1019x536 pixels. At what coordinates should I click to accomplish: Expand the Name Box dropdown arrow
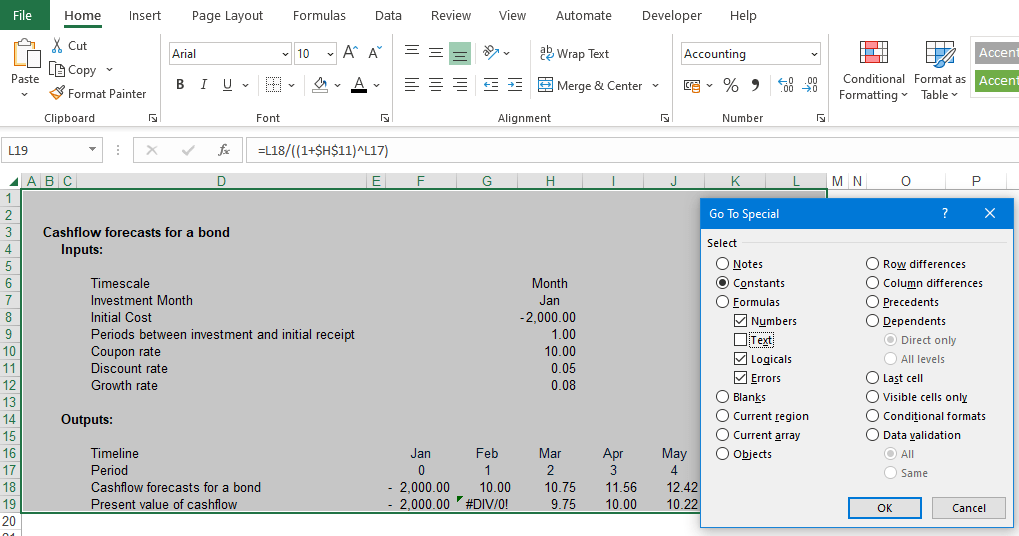pyautogui.click(x=93, y=150)
